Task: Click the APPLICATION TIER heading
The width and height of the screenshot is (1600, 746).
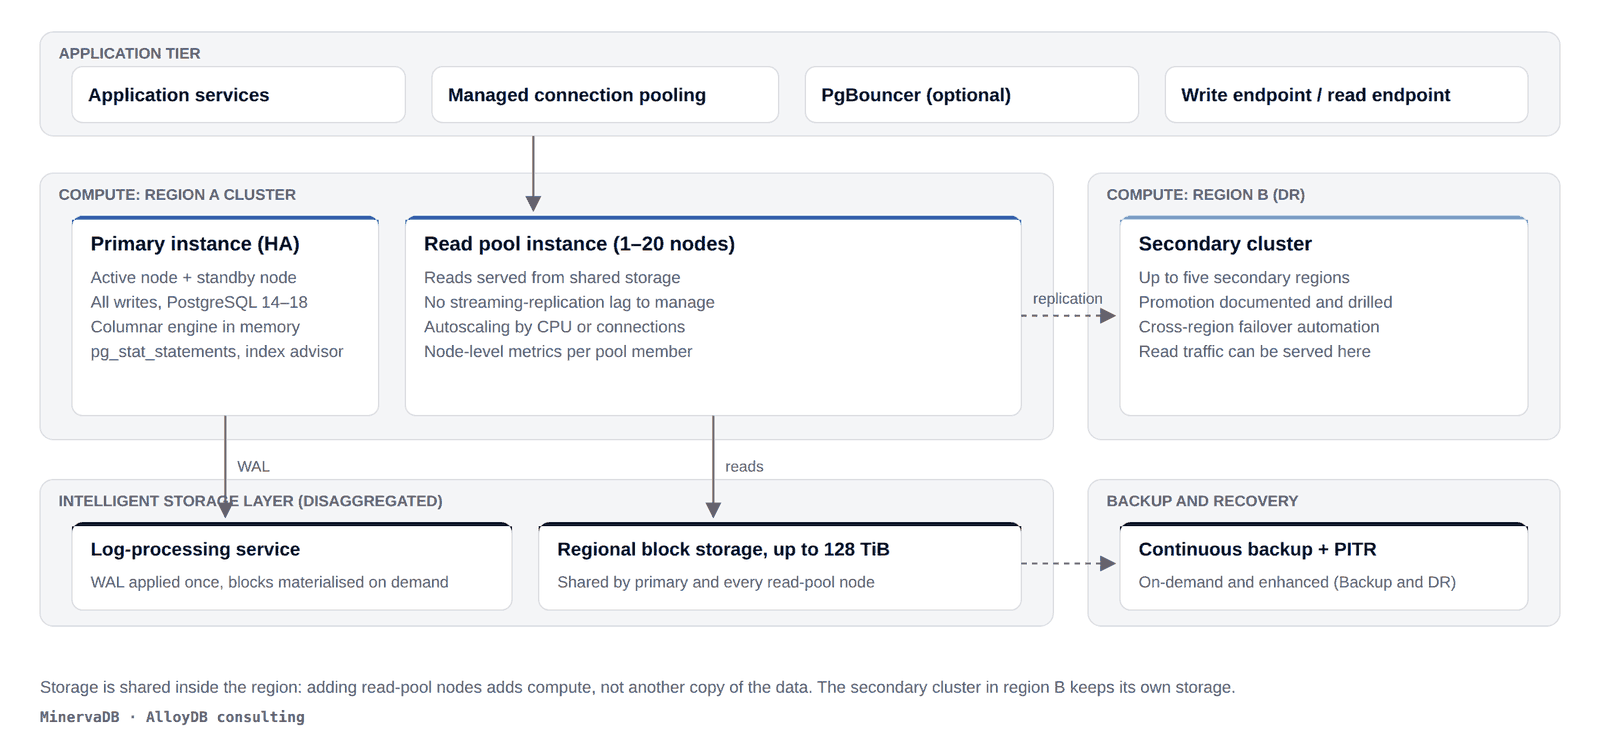Action: click(129, 53)
